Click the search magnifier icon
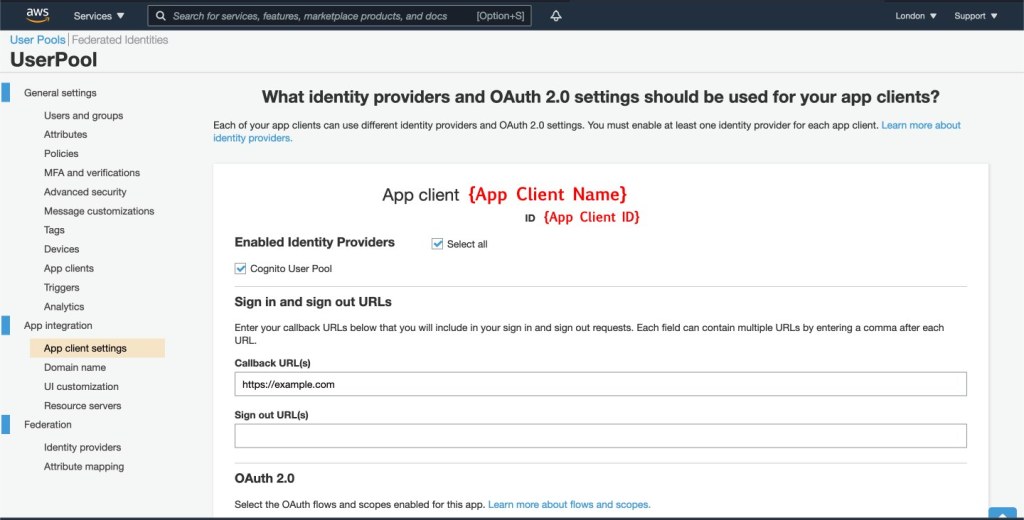 click(x=160, y=16)
